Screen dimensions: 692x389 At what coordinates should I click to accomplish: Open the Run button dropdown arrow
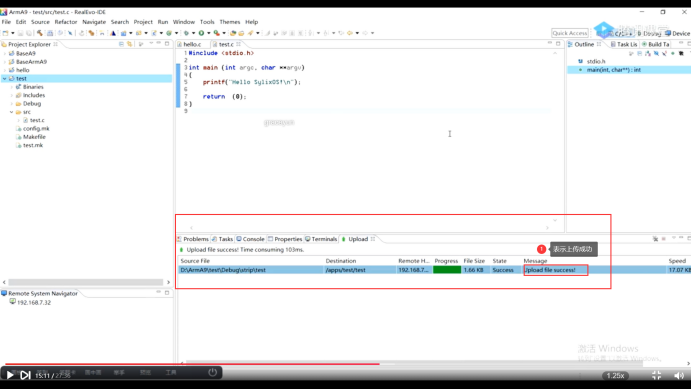pos(209,33)
